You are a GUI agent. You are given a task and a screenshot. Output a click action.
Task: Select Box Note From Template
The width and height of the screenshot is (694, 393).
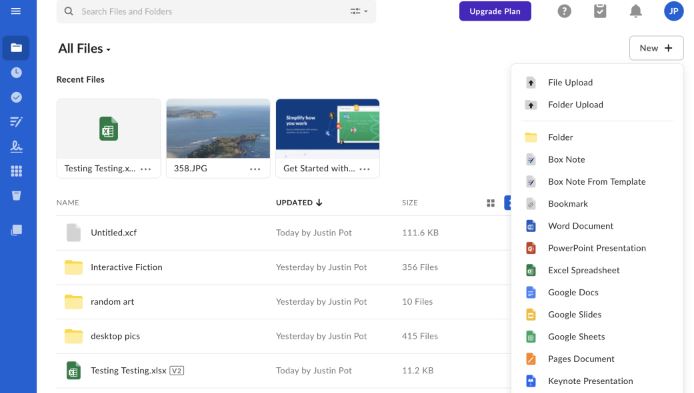597,181
